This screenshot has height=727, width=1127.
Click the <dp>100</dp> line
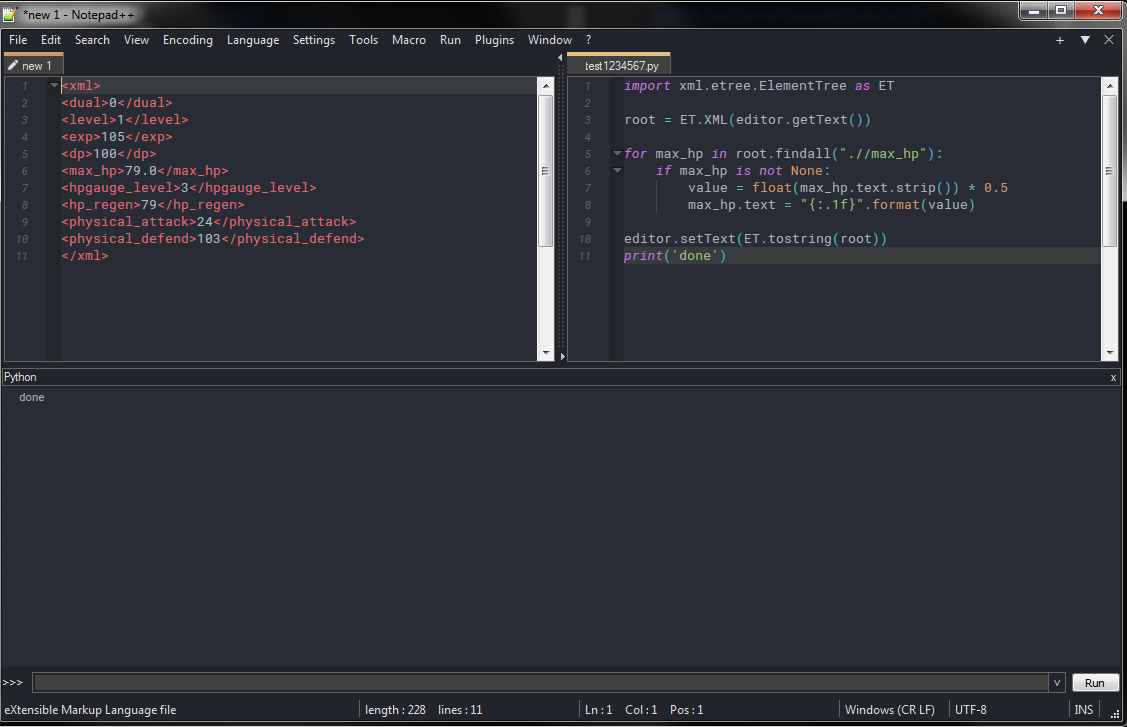coord(109,154)
